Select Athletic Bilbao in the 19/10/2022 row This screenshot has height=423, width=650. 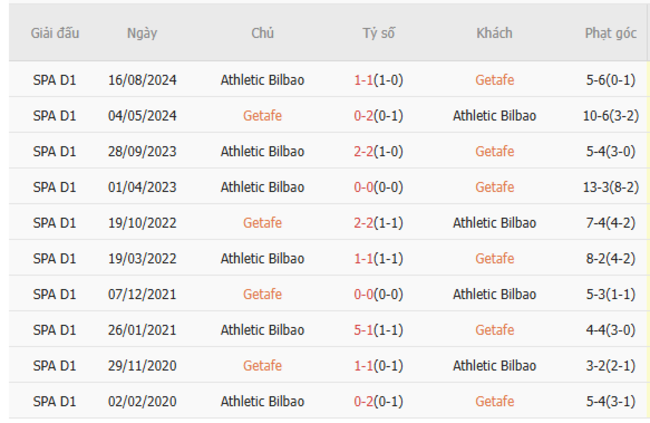[494, 223]
